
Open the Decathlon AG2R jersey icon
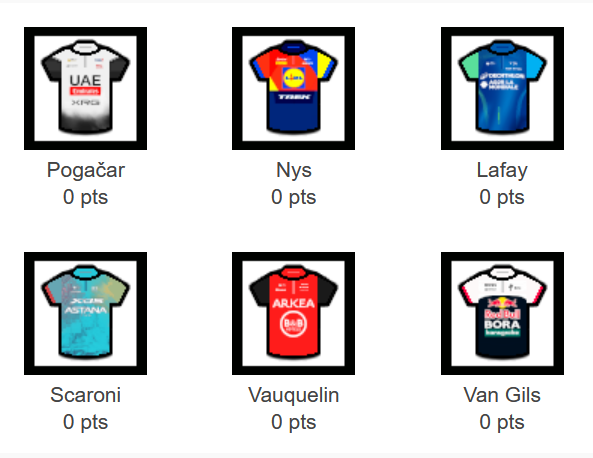coord(502,87)
